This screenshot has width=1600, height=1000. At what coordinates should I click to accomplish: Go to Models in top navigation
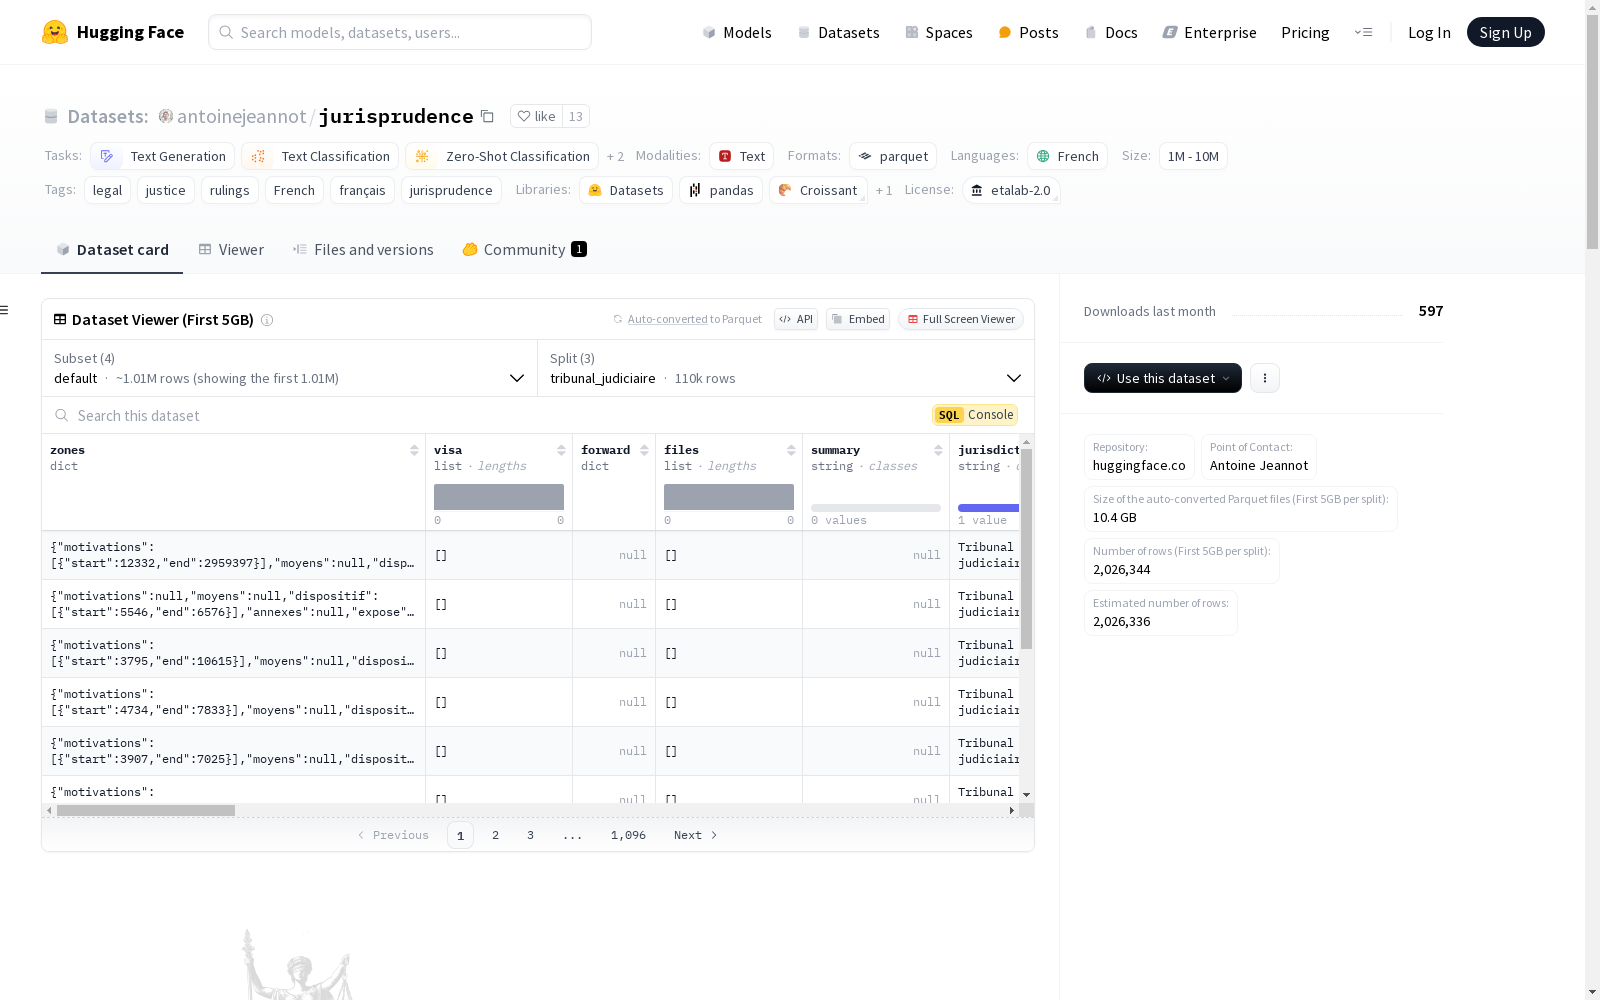click(x=737, y=32)
